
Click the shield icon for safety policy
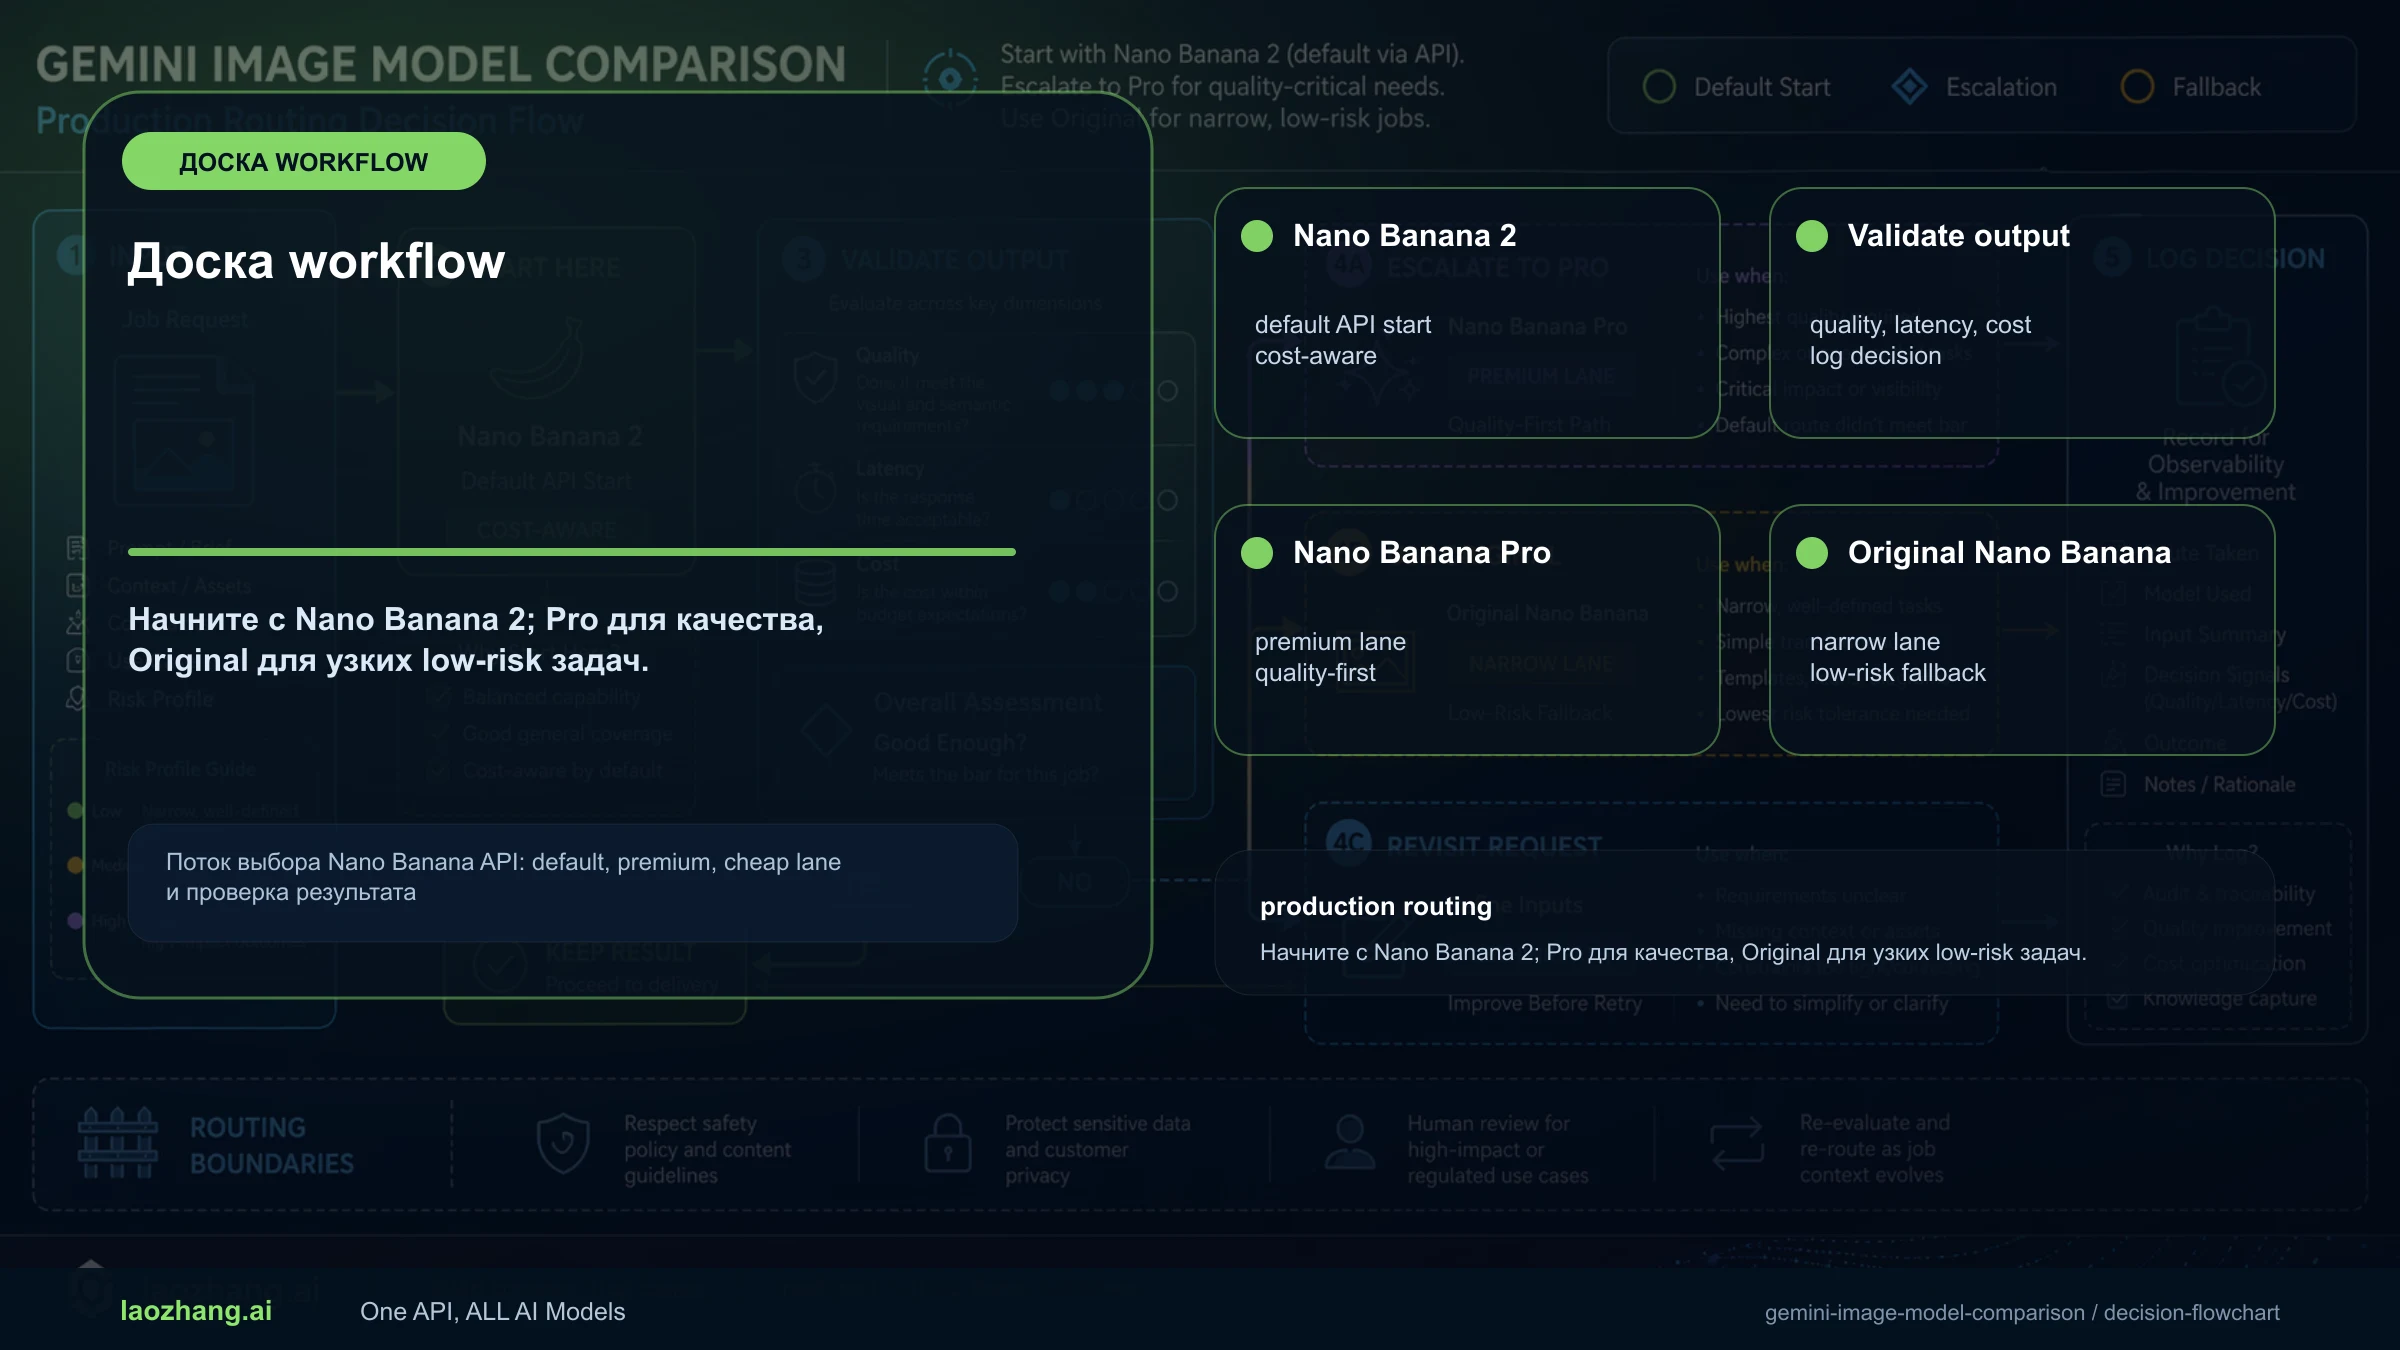coord(563,1144)
